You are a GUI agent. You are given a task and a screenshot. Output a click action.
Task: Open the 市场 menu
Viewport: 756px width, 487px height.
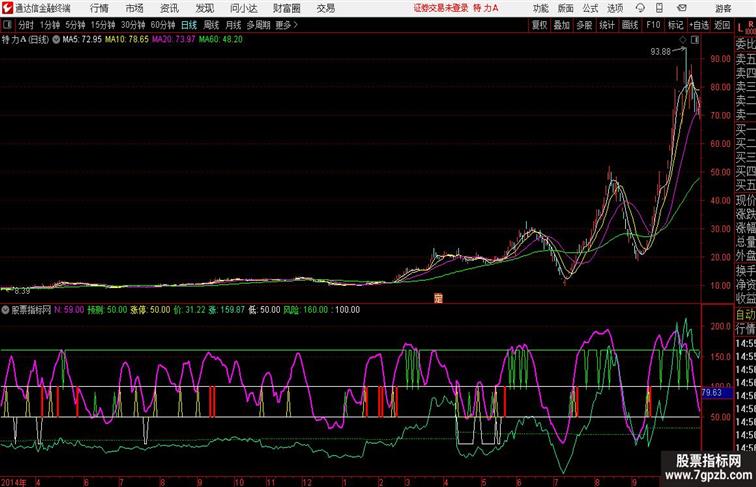point(135,8)
